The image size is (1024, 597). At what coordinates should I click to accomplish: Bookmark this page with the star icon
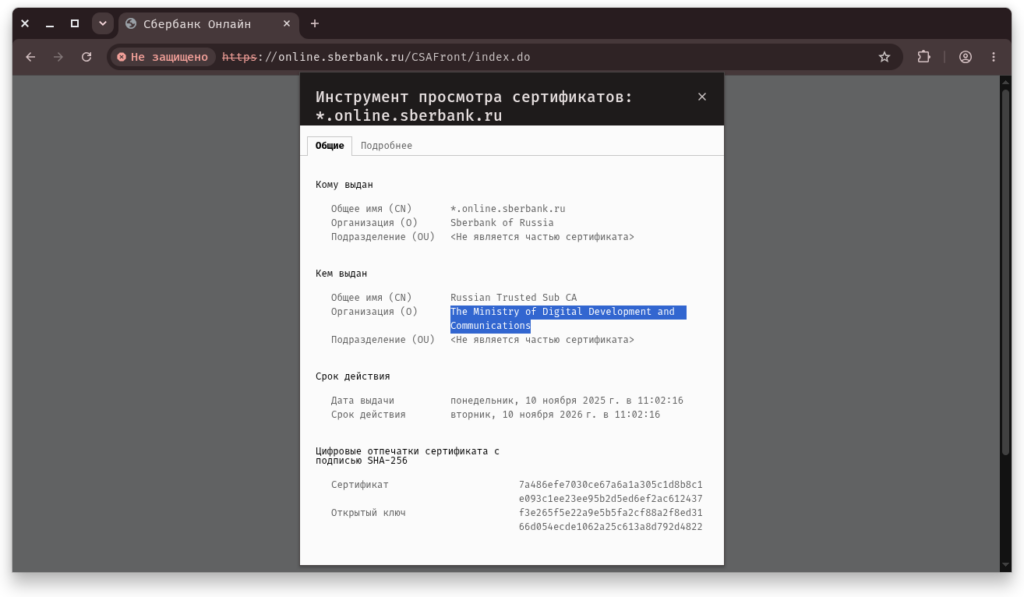pos(884,57)
